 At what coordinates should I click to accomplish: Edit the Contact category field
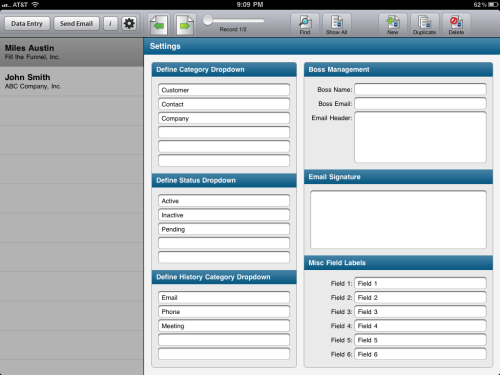pyautogui.click(x=224, y=104)
